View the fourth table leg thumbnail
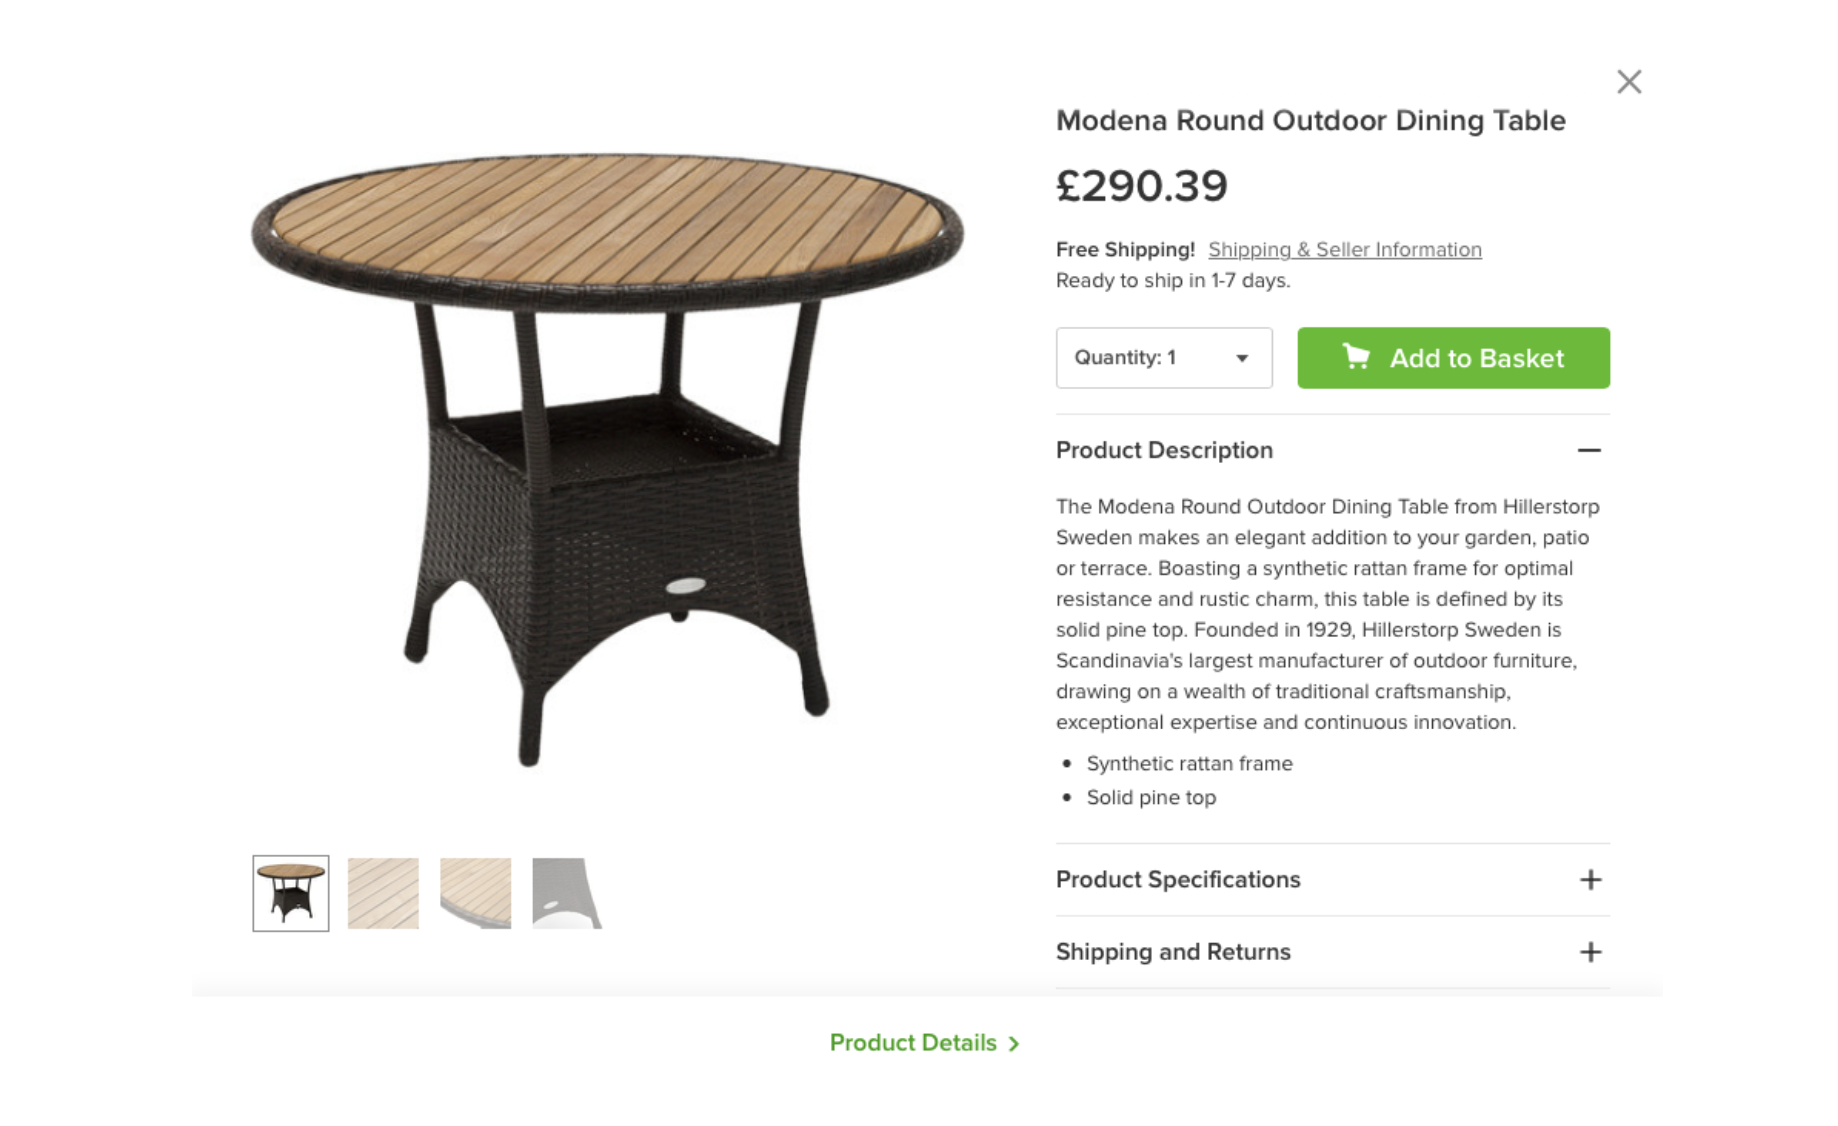Screen dimensions: 1838x1126 (x=567, y=893)
